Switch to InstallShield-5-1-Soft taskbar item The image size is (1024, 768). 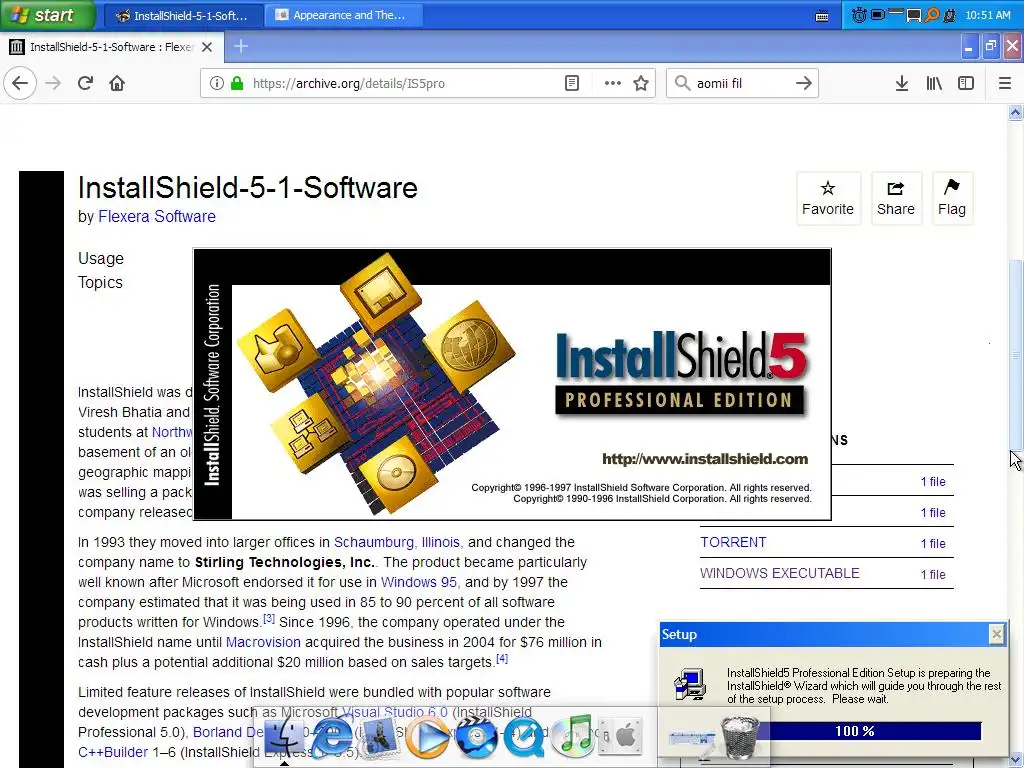tap(183, 15)
